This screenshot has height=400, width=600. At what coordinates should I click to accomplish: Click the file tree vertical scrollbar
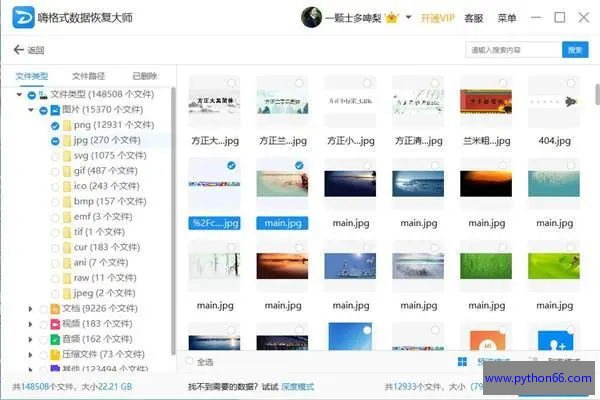tap(173, 220)
